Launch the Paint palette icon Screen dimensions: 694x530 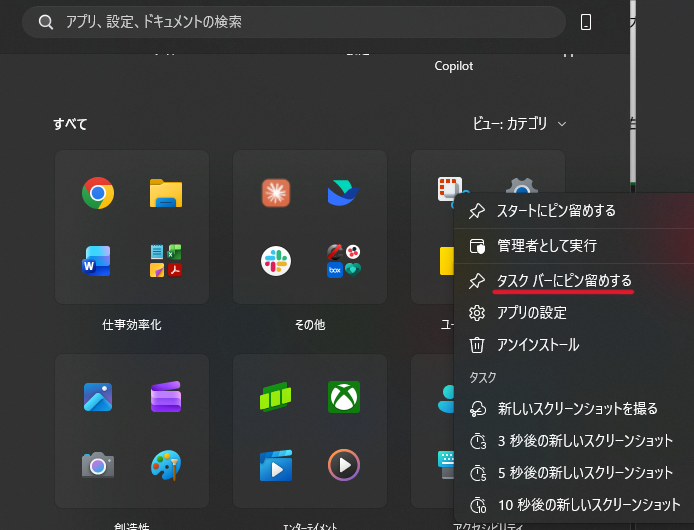[166, 465]
